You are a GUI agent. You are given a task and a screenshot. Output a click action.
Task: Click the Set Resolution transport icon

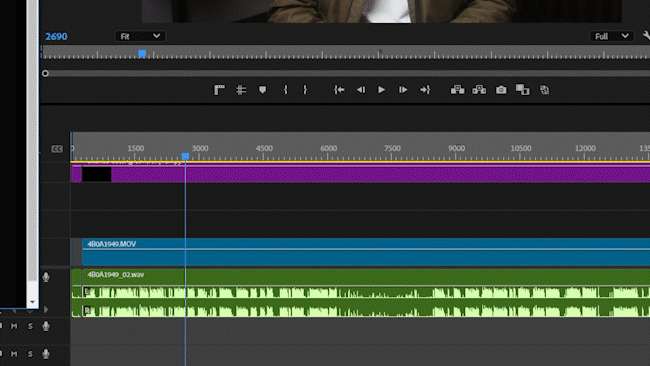219,90
